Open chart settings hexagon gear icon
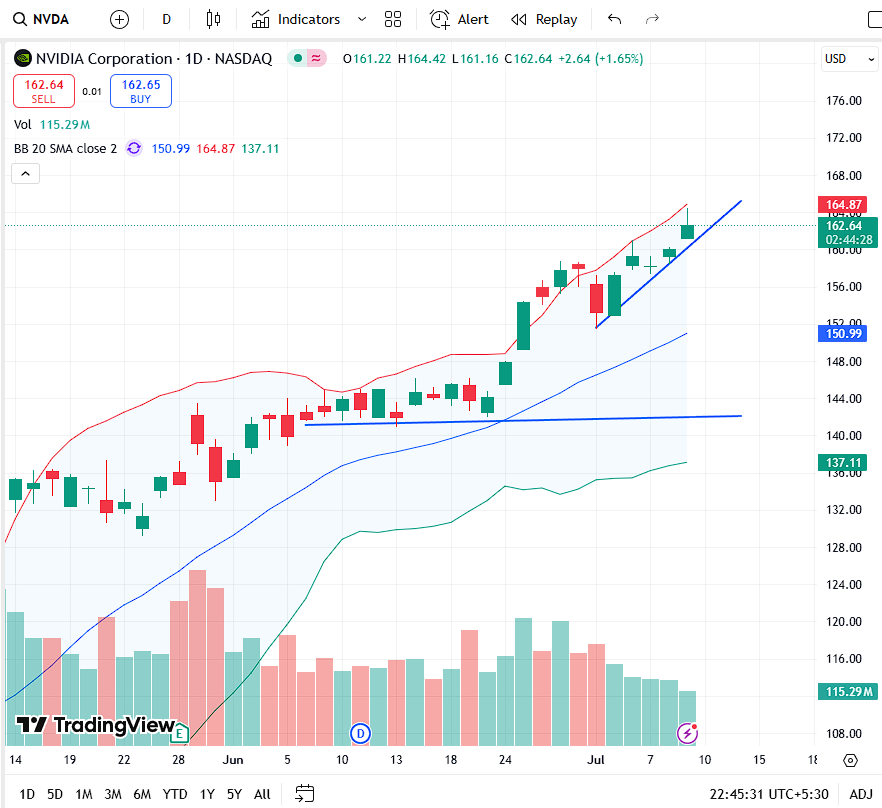The height and width of the screenshot is (808, 882). (850, 761)
